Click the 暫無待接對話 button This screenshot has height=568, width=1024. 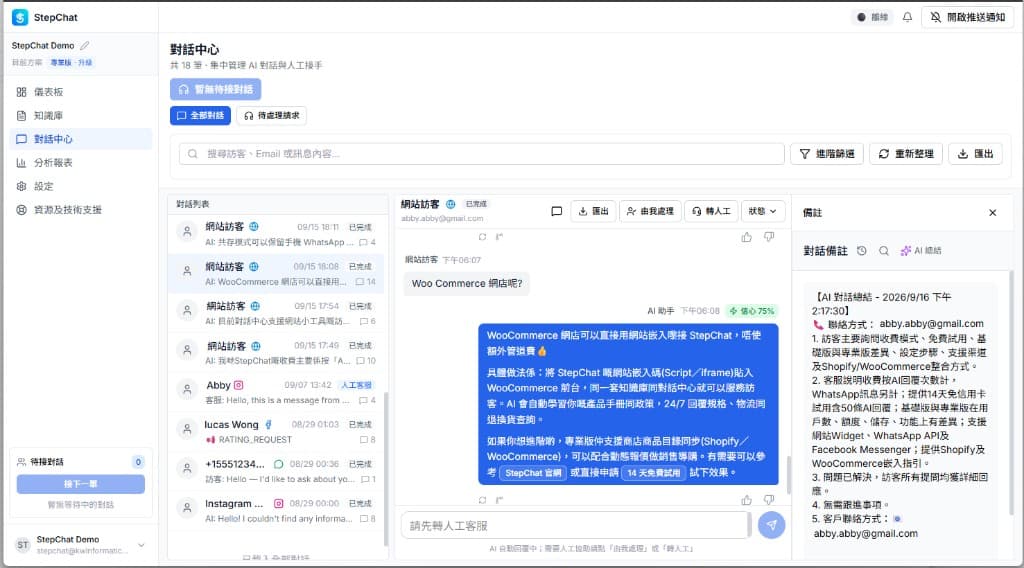[216, 89]
